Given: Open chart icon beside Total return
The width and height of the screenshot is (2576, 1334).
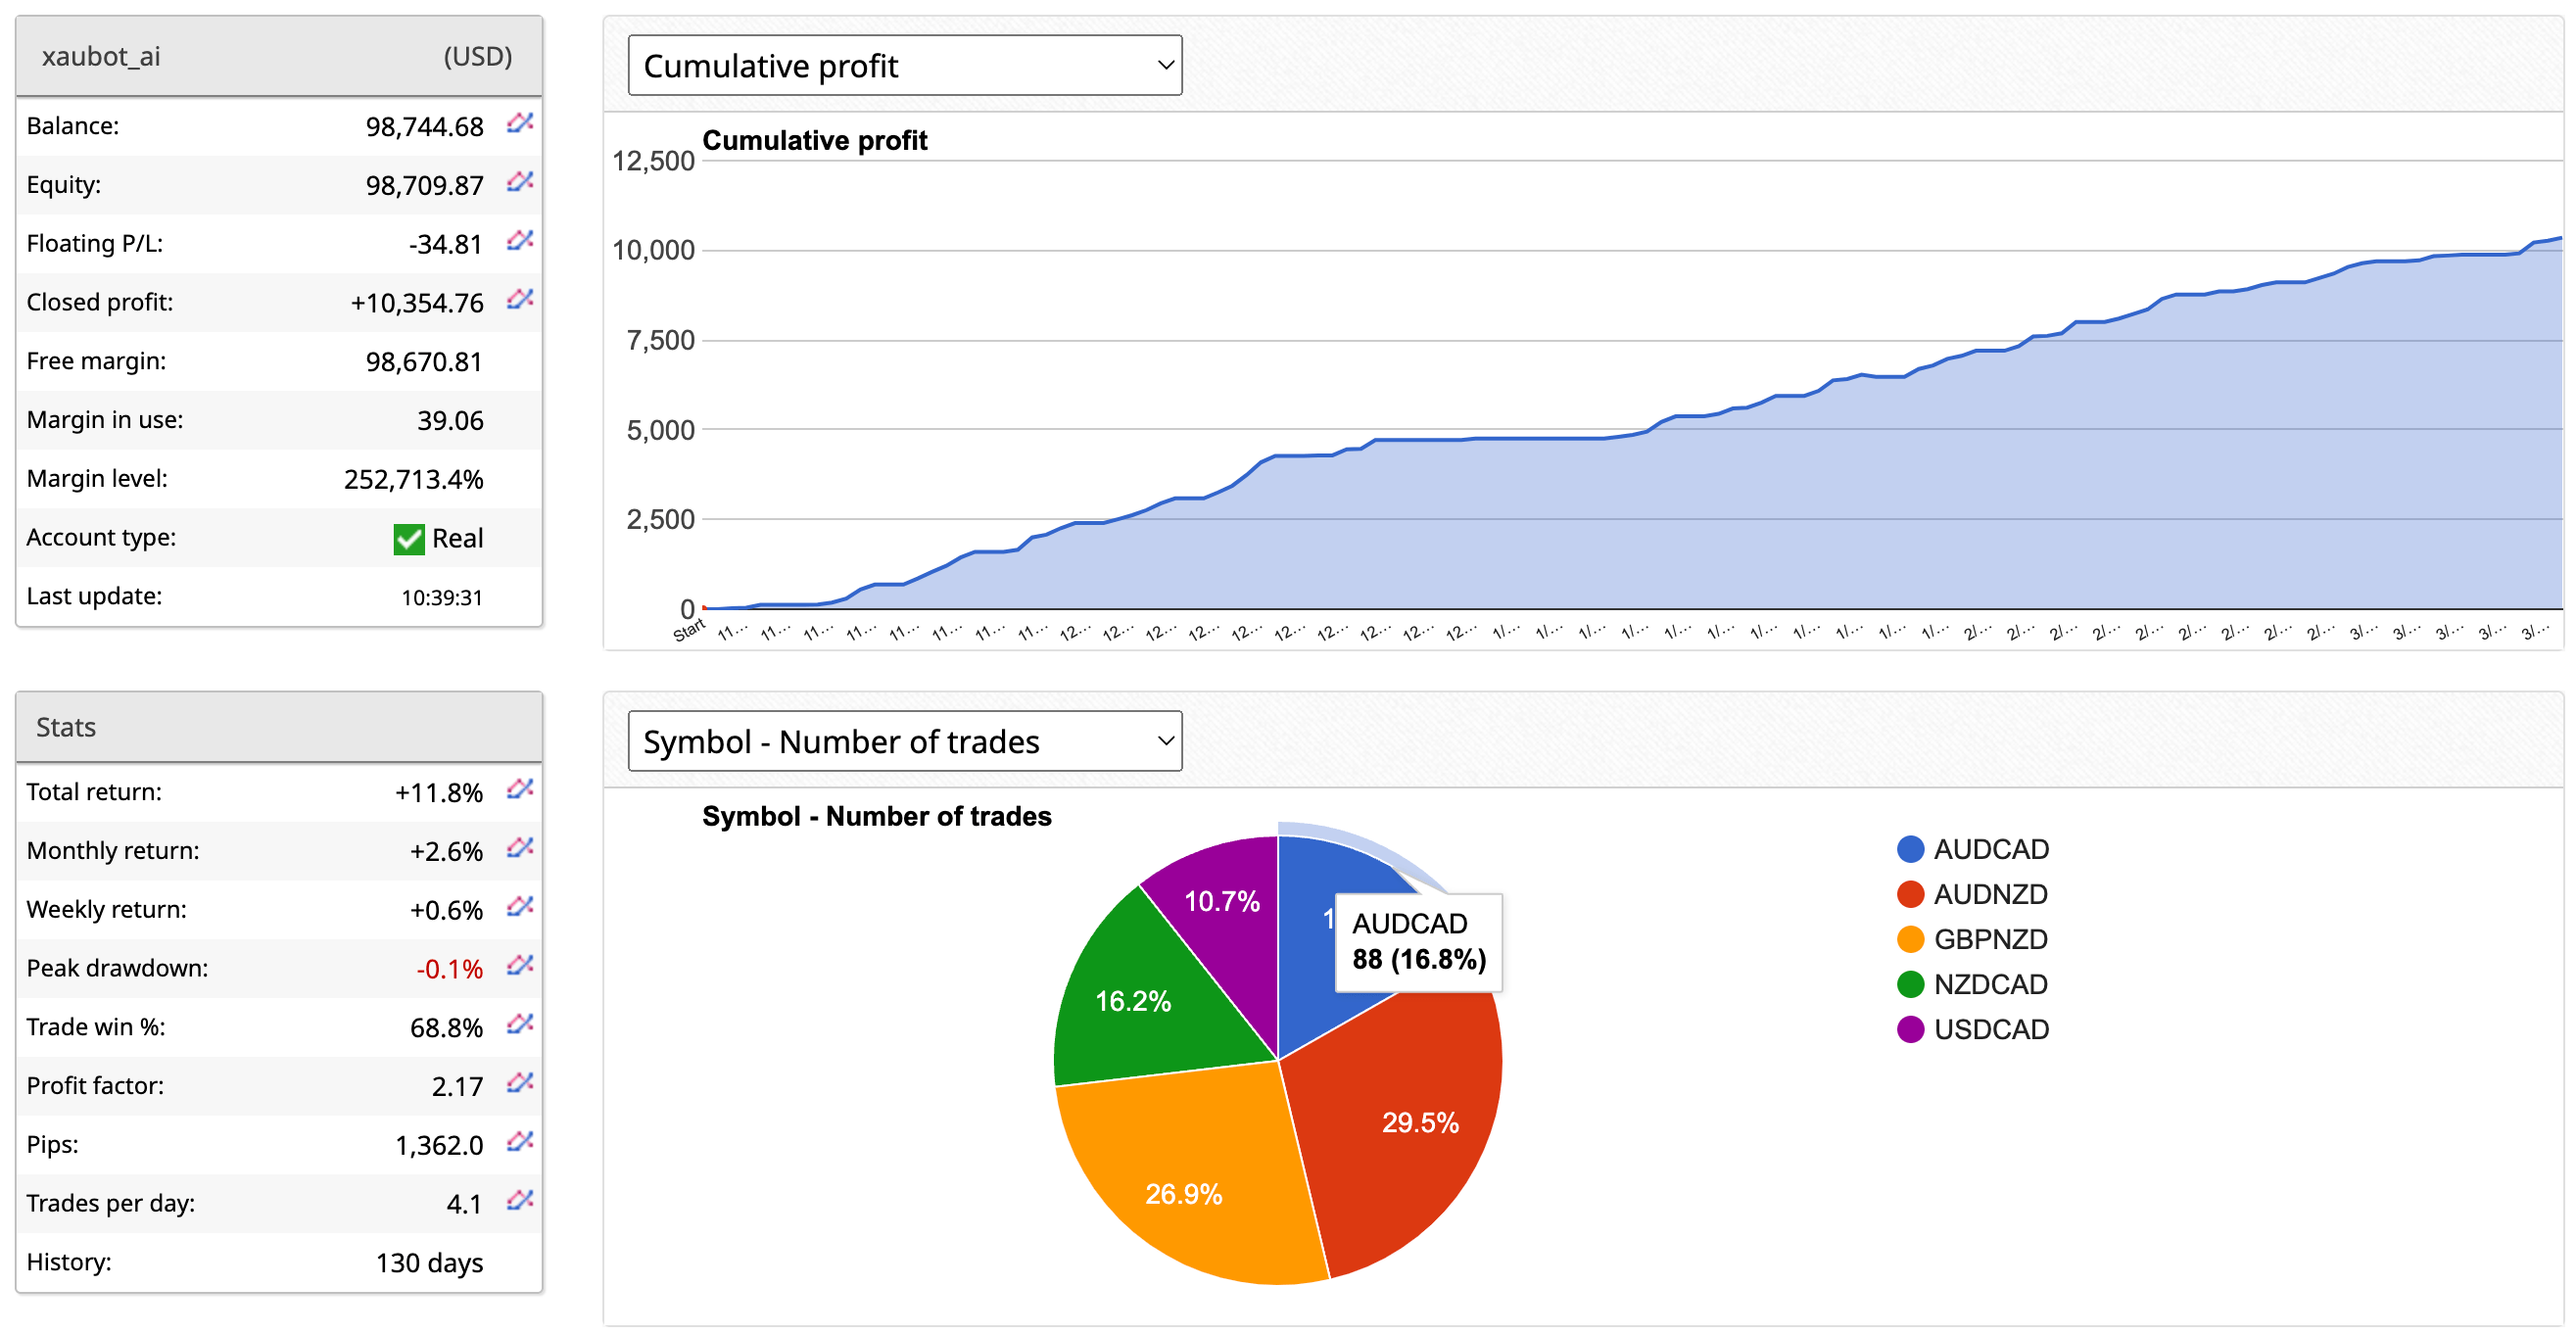Looking at the screenshot, I should 520,790.
